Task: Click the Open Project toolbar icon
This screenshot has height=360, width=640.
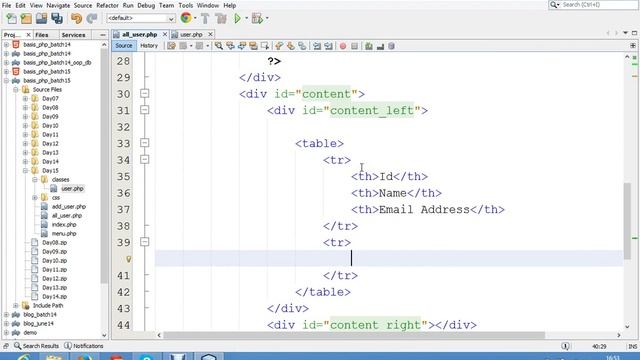Action: pyautogui.click(x=41, y=18)
